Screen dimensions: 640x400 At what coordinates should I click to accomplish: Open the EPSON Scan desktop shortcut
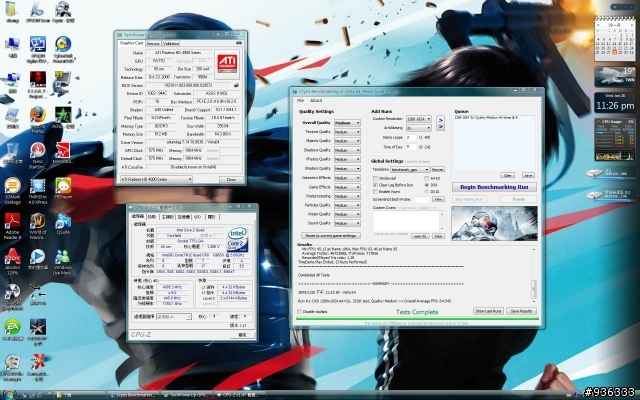[x=38, y=10]
